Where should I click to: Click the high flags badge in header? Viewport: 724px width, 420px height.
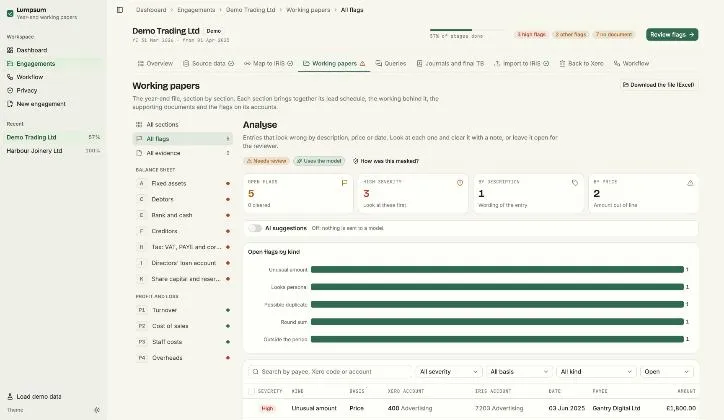531,35
